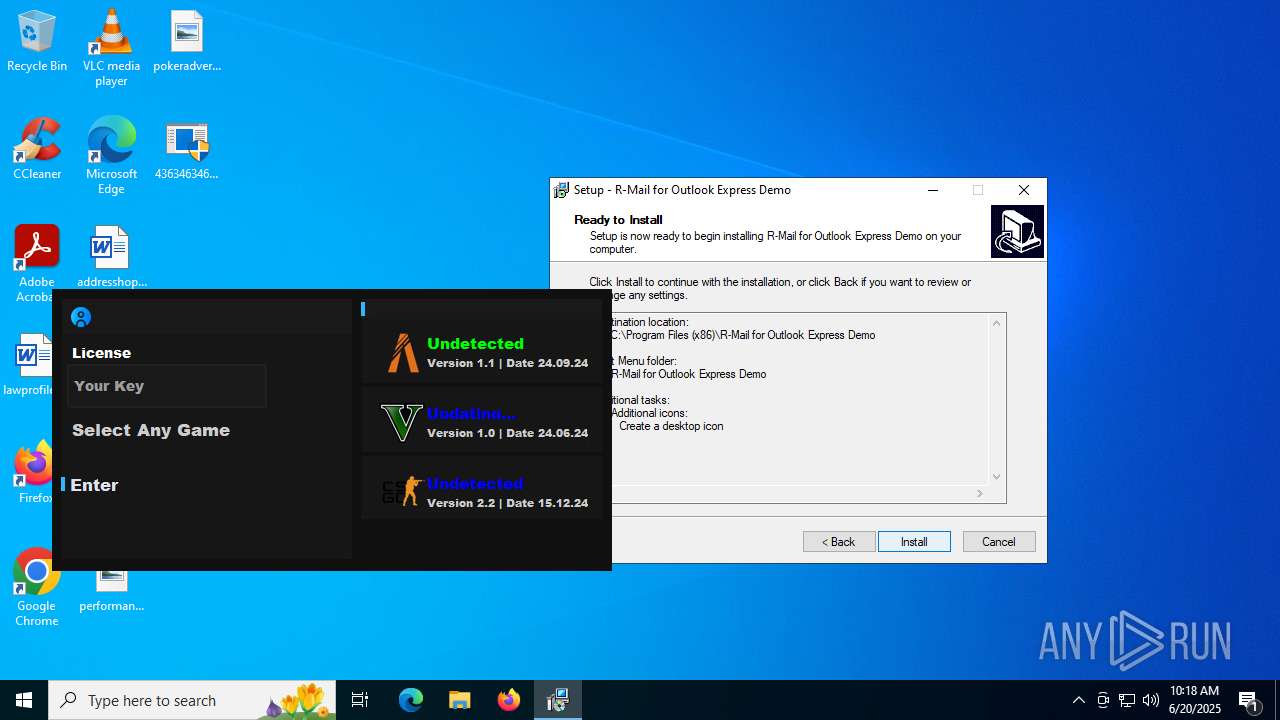Click Enter in the cheat loader
Screen dimensions: 1280x720
pyautogui.click(x=94, y=485)
